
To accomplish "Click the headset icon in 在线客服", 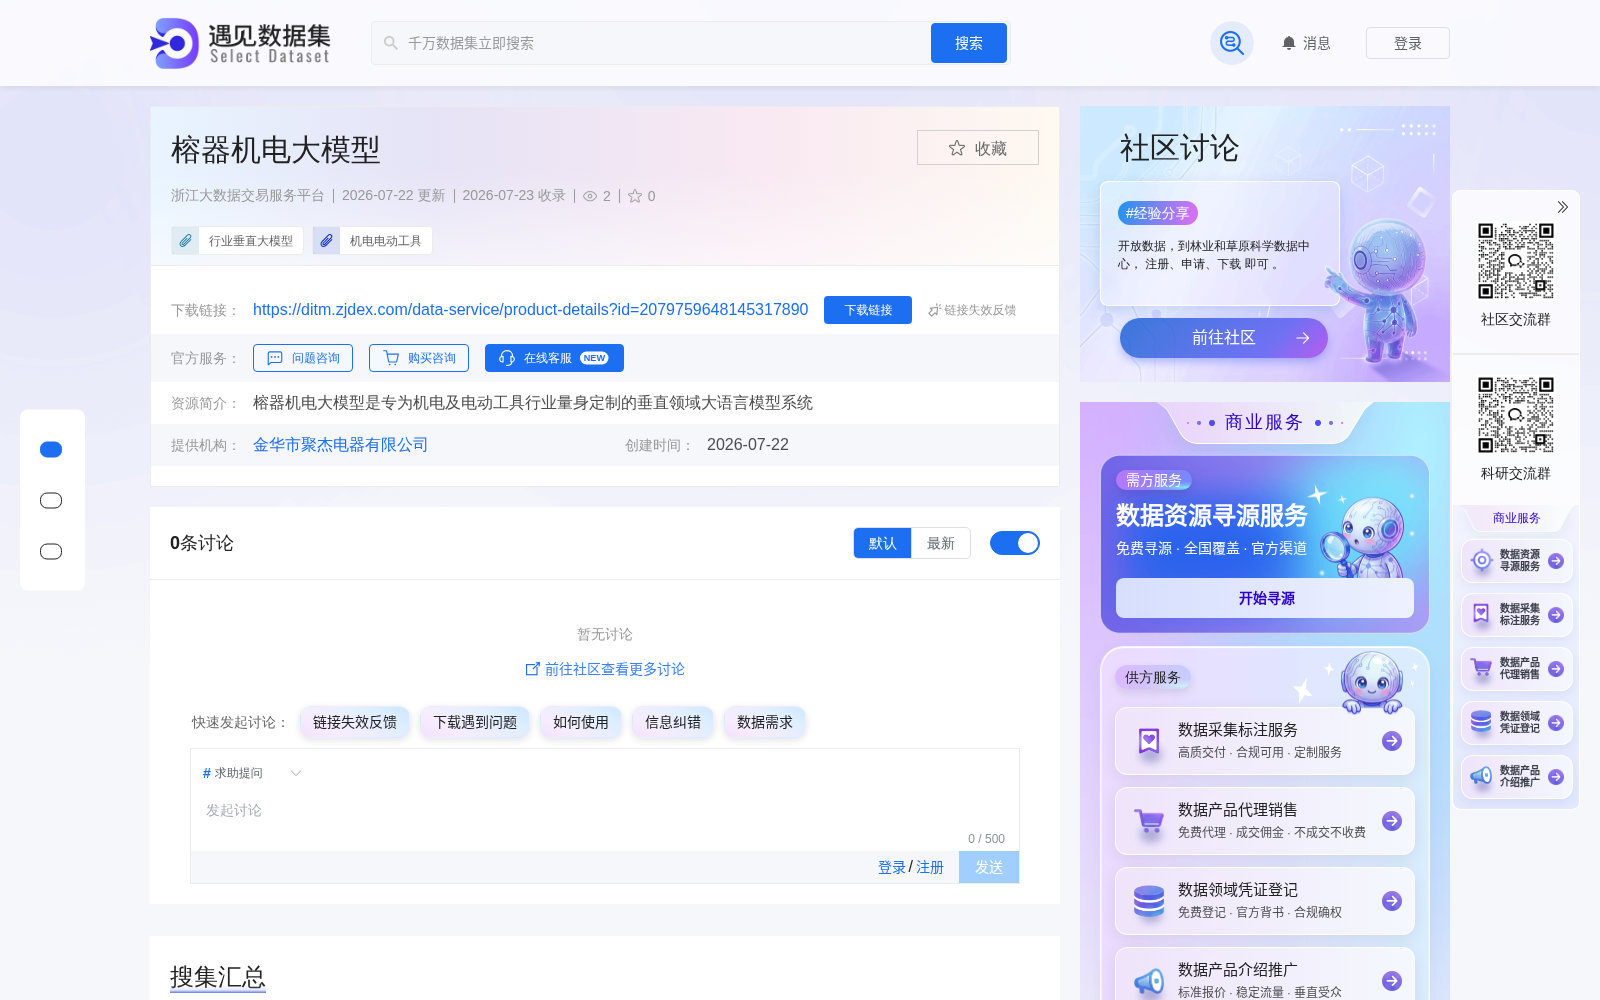I will coord(507,358).
